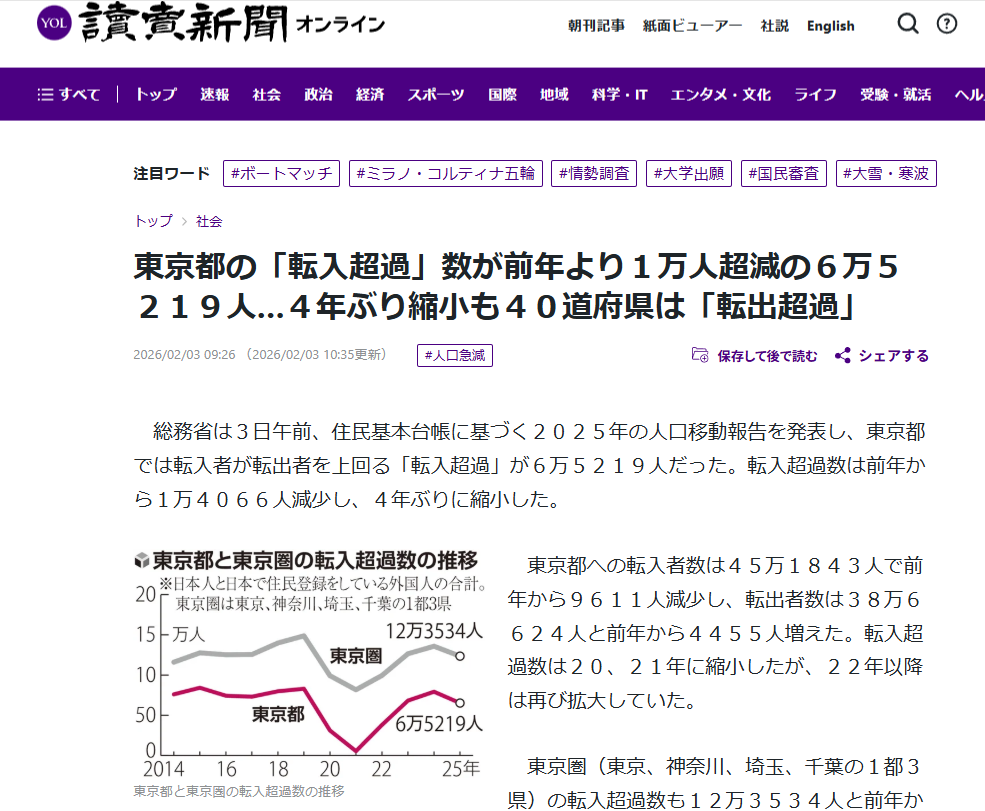Image resolution: width=985 pixels, height=811 pixels.
Task: Open the 紙面ビューアー link
Action: [x=693, y=26]
